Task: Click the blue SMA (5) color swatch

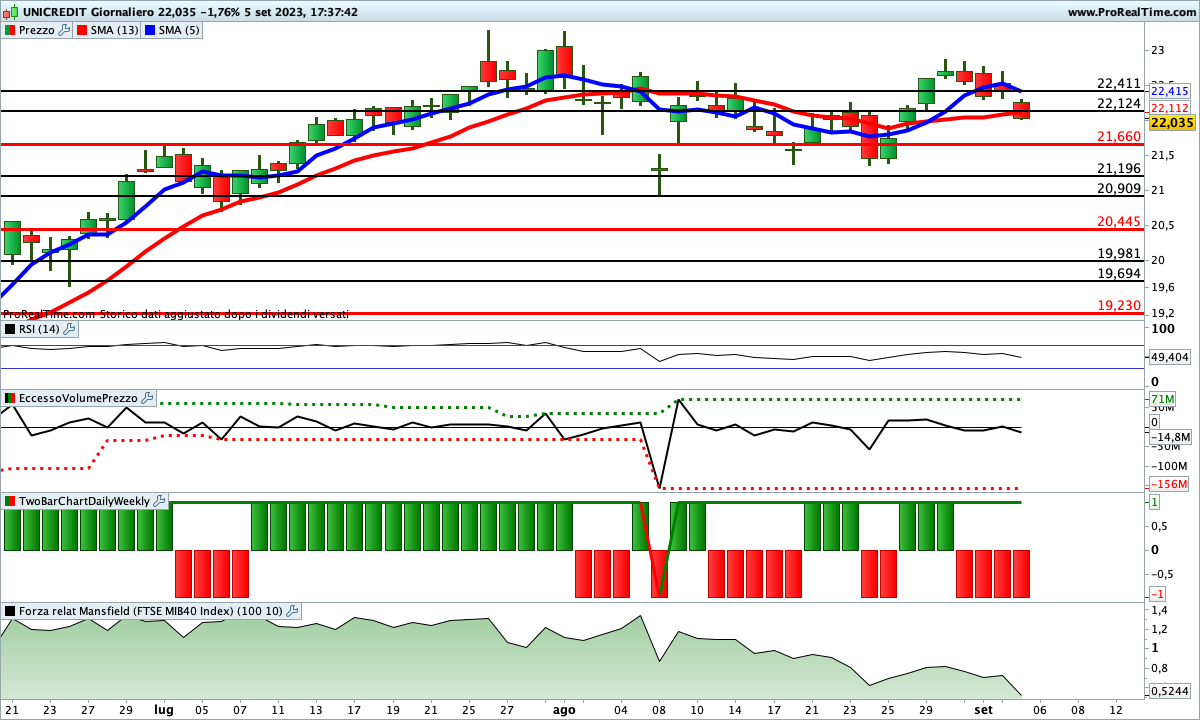Action: pos(151,30)
